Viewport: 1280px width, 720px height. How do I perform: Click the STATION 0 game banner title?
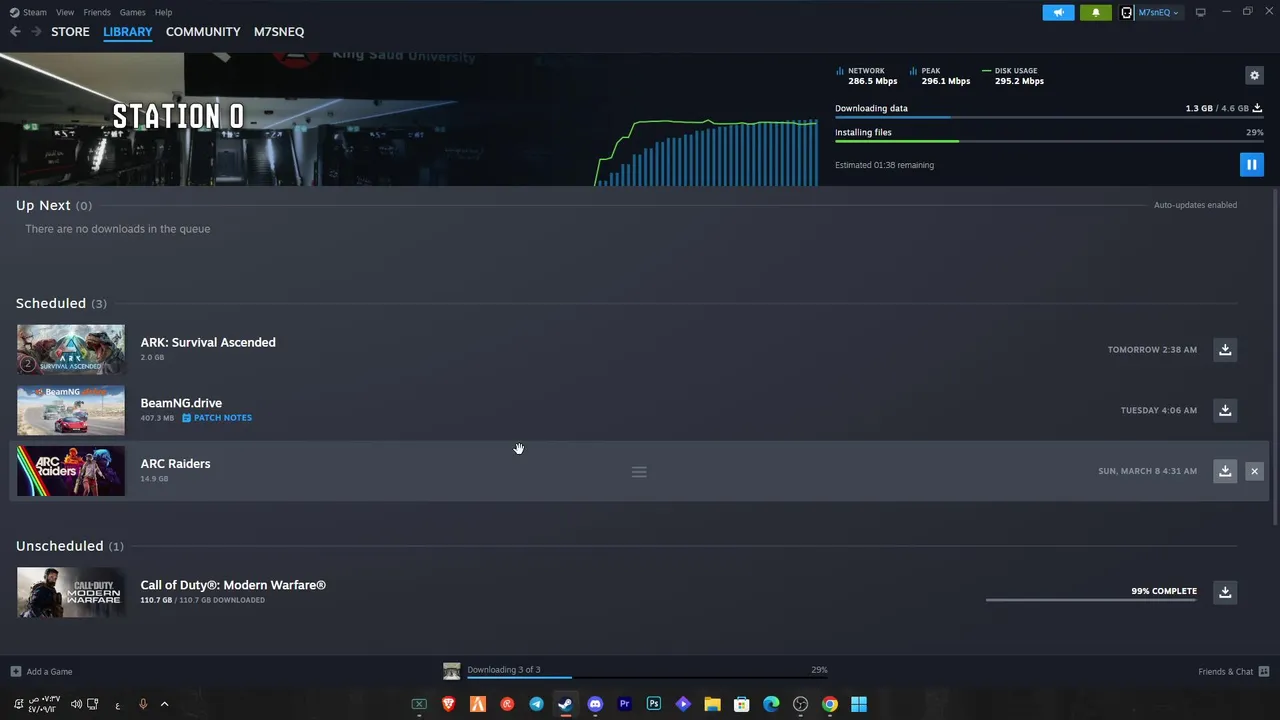[178, 117]
